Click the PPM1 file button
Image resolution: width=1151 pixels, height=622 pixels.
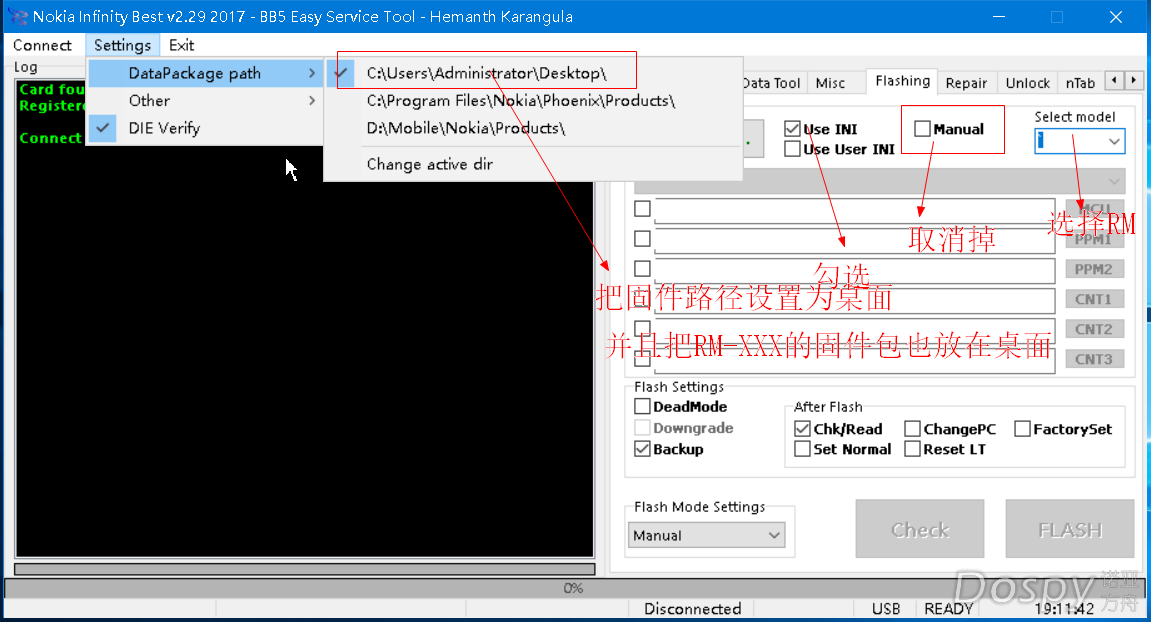click(1094, 239)
